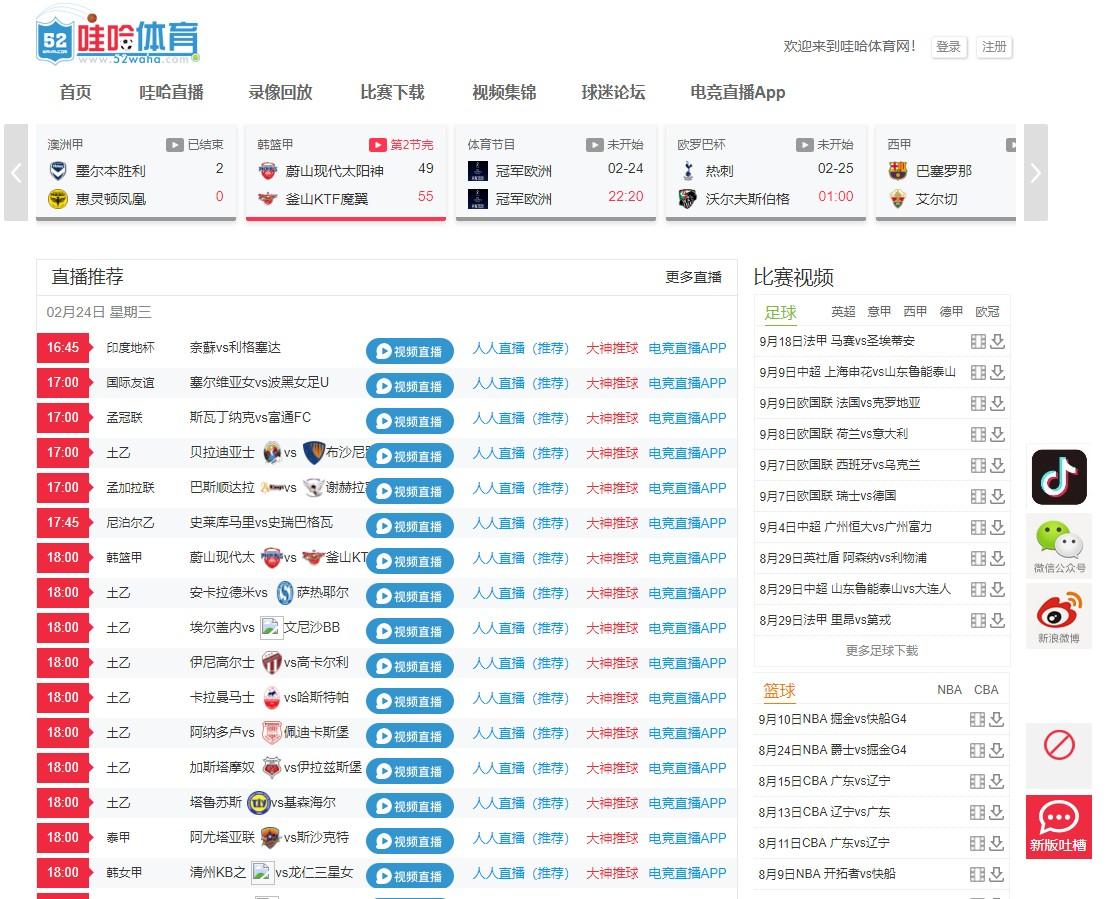The height and width of the screenshot is (899, 1106).
Task: Expand 更多足球下载 list
Action: tap(881, 650)
